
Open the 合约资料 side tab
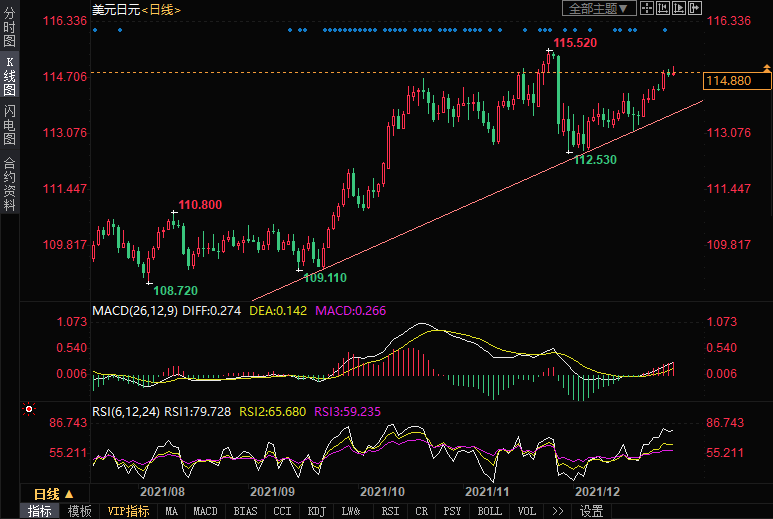[x=10, y=183]
